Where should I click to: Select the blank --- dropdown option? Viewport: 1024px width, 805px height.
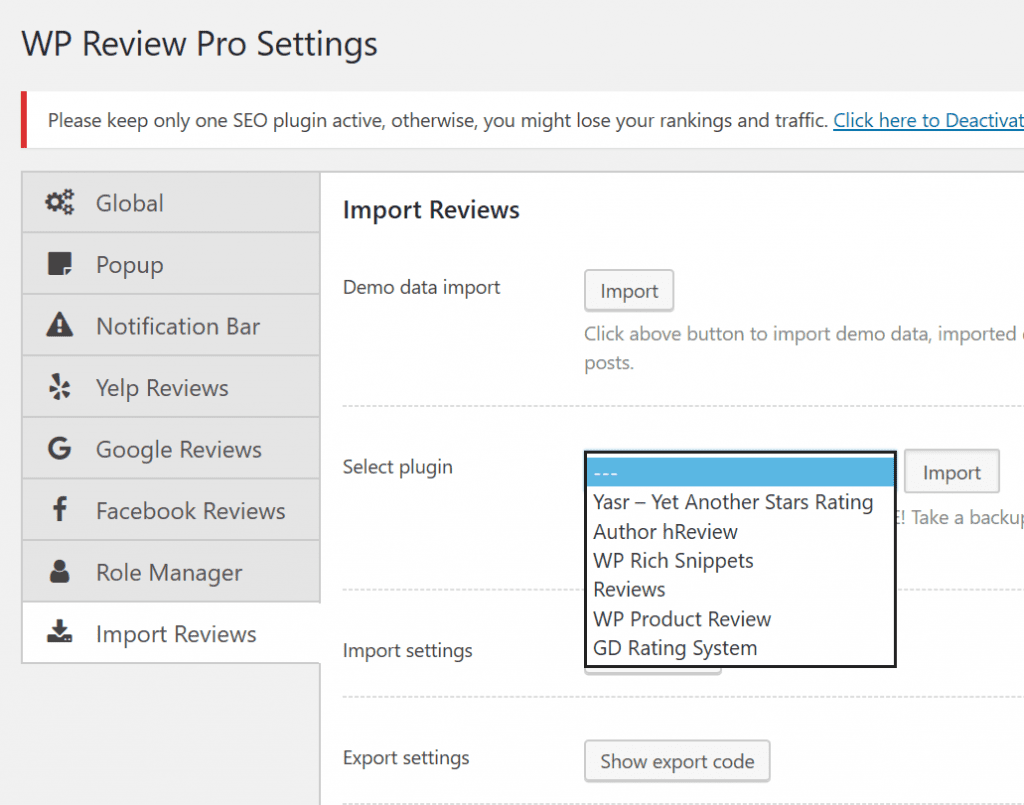click(x=740, y=473)
